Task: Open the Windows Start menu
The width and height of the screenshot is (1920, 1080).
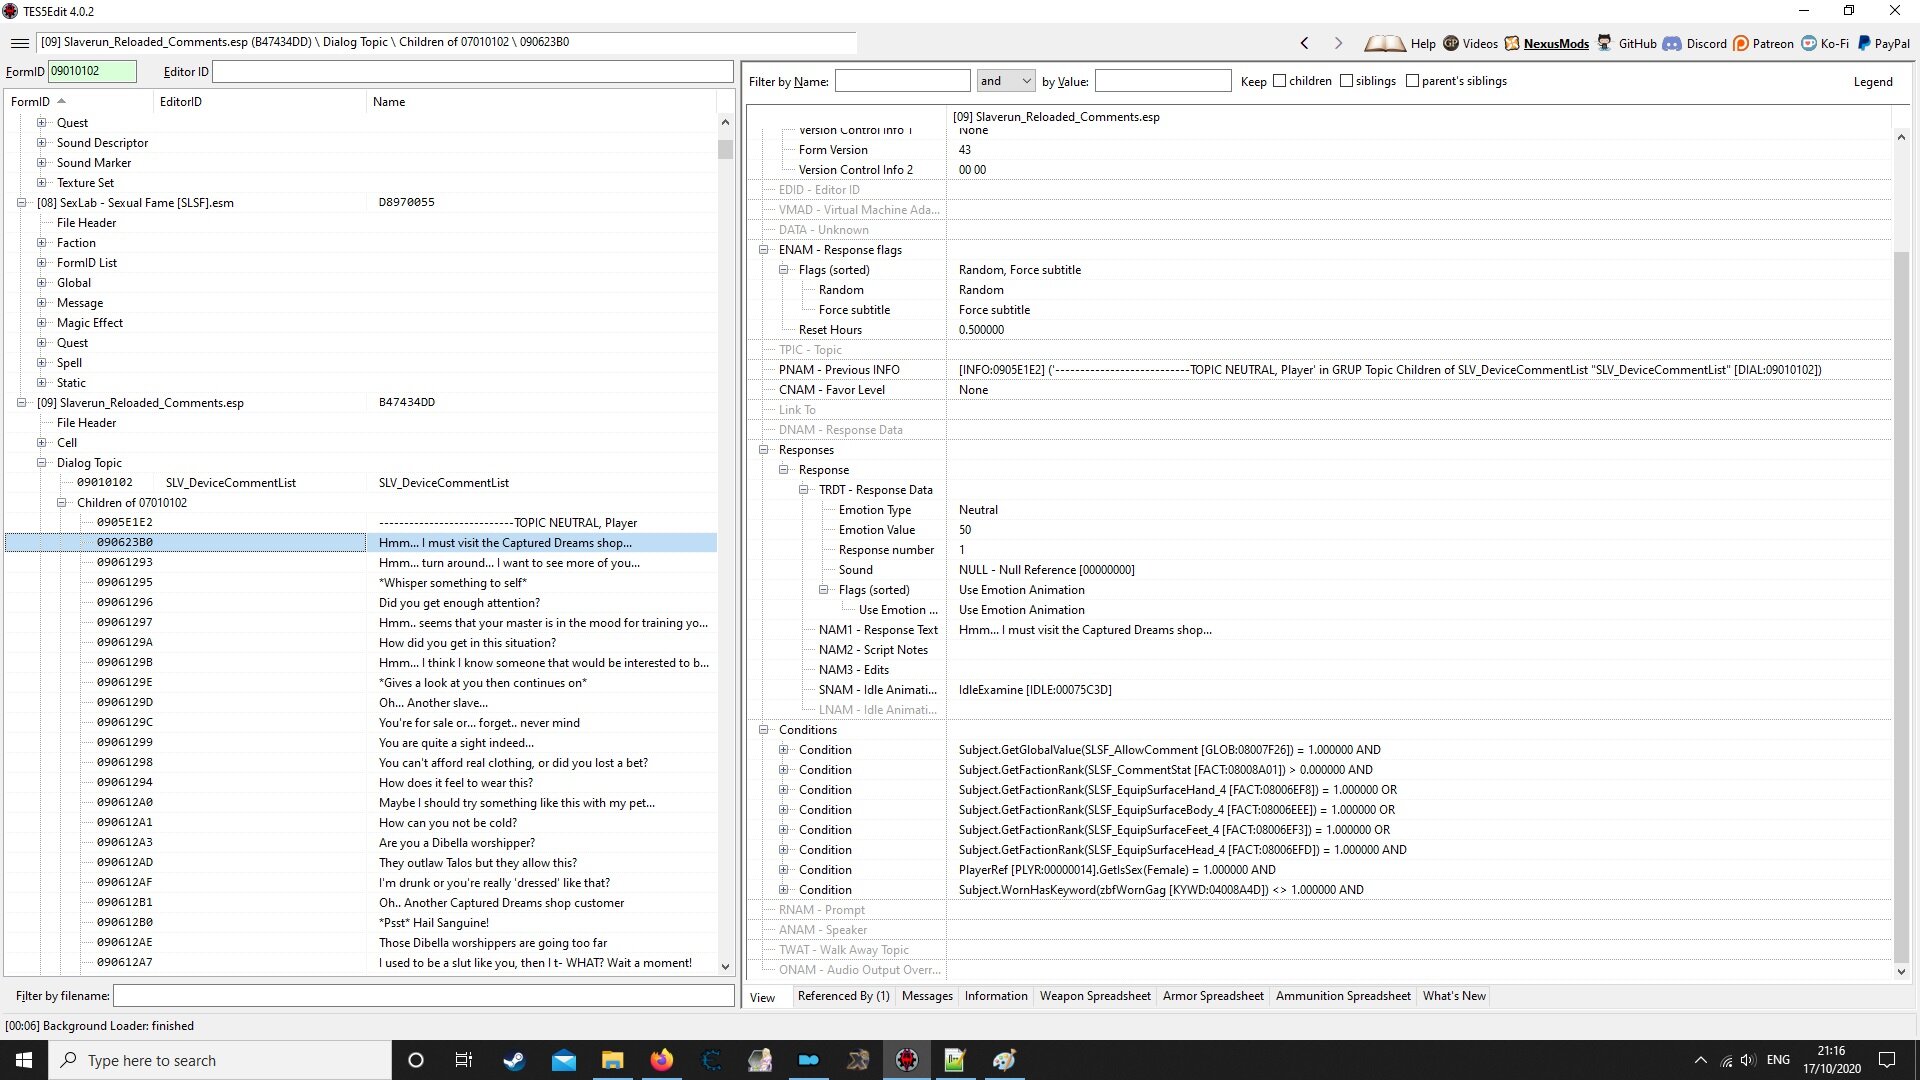Action: [24, 1060]
